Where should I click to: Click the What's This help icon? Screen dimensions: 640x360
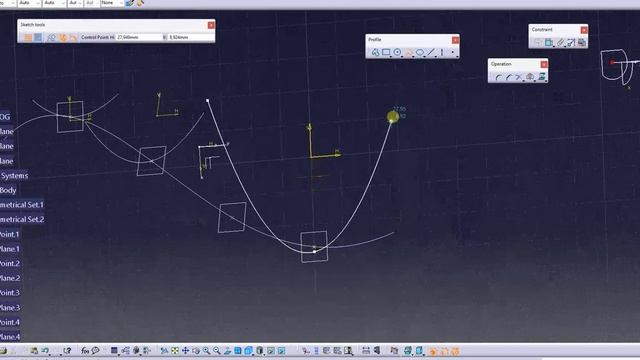(67, 351)
